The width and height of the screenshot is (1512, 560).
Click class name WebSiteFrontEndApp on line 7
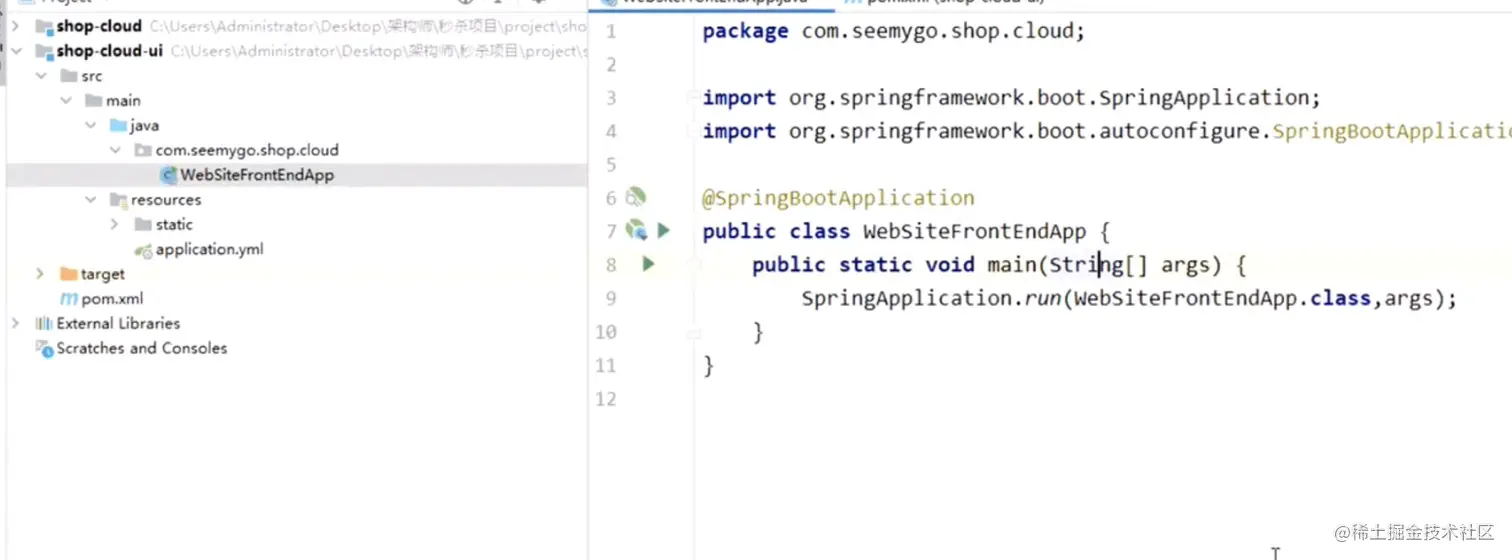pos(974,232)
